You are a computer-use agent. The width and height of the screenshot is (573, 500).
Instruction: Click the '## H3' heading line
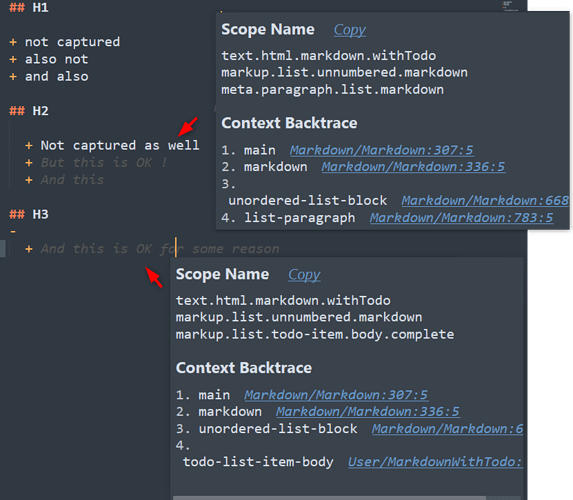coord(29,214)
